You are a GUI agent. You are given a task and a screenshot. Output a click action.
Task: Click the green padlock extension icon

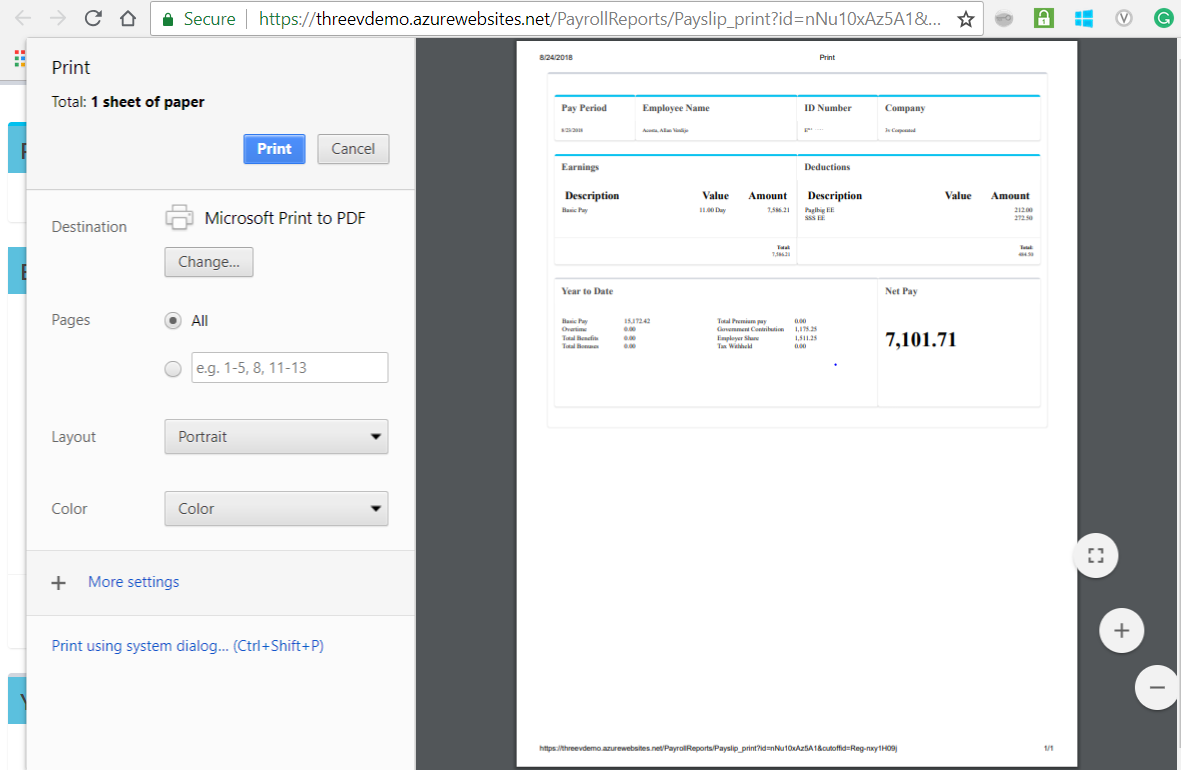1043,18
